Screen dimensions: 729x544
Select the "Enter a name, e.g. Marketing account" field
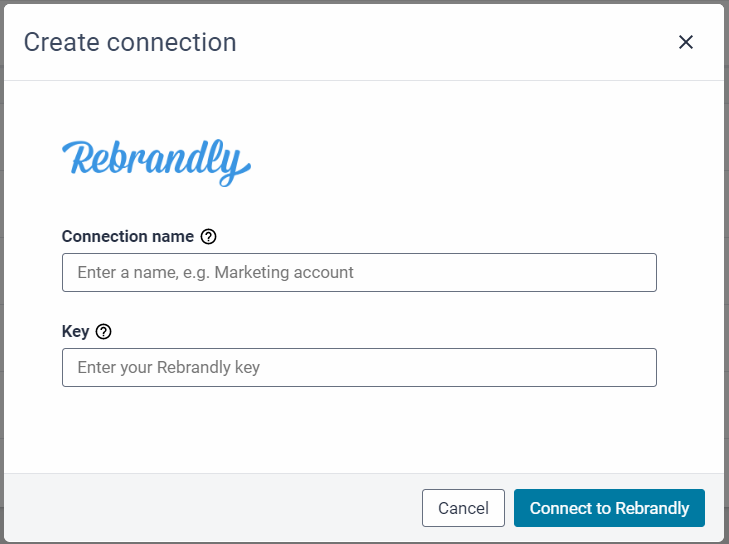coord(359,272)
